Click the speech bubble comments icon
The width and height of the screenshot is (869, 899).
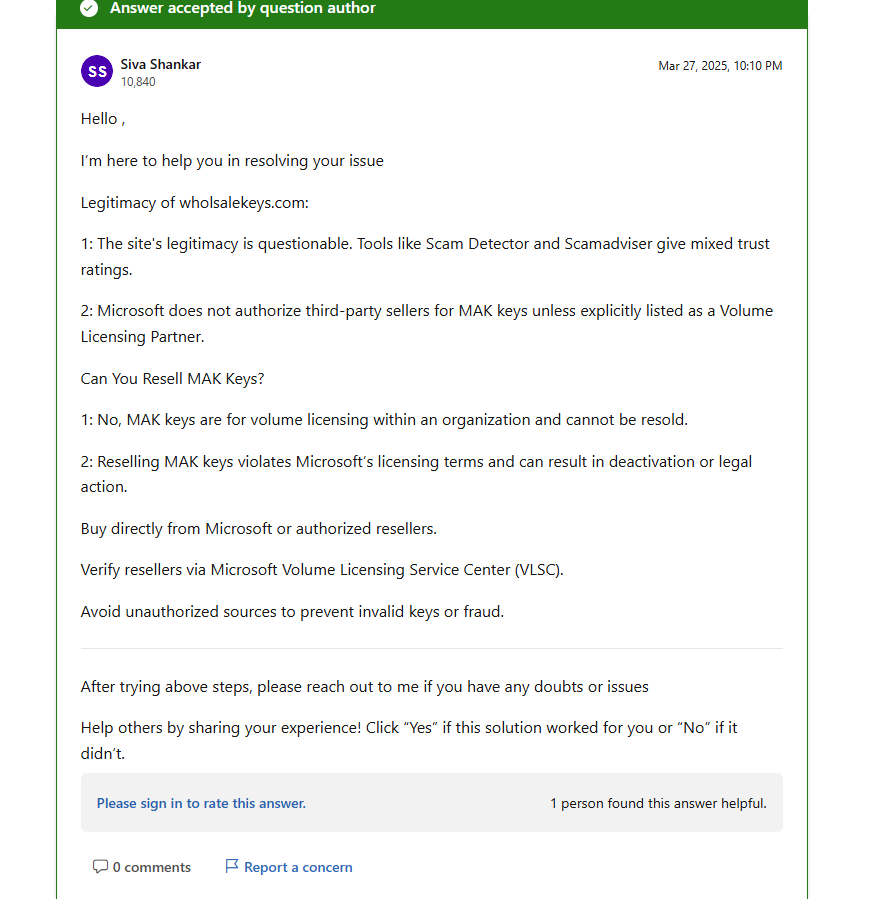[100, 866]
